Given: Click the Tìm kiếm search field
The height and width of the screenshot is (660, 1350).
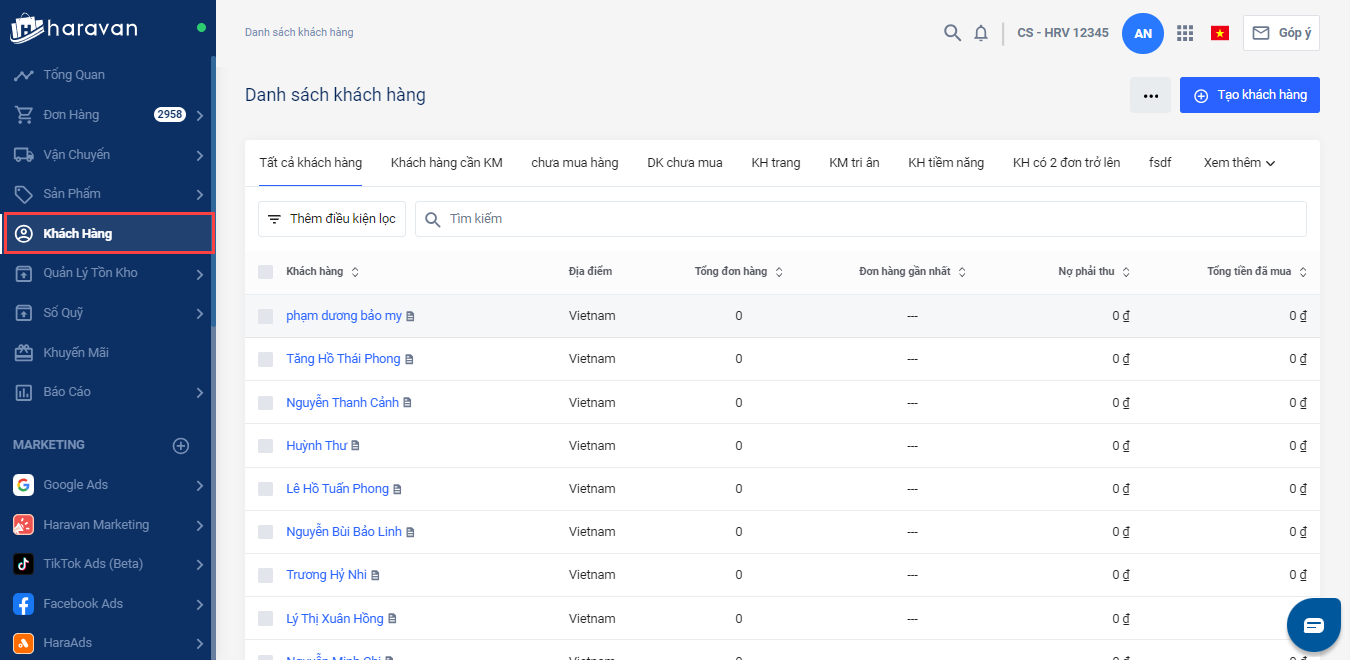Looking at the screenshot, I should (860, 219).
